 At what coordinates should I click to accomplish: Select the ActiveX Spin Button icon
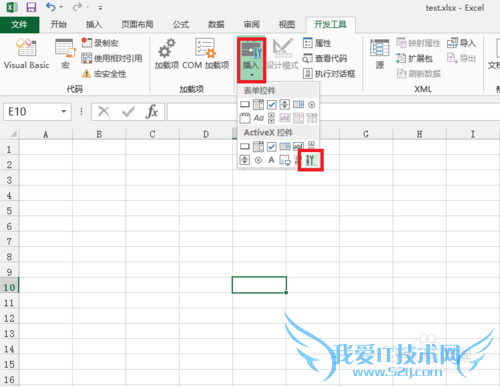pos(245,160)
